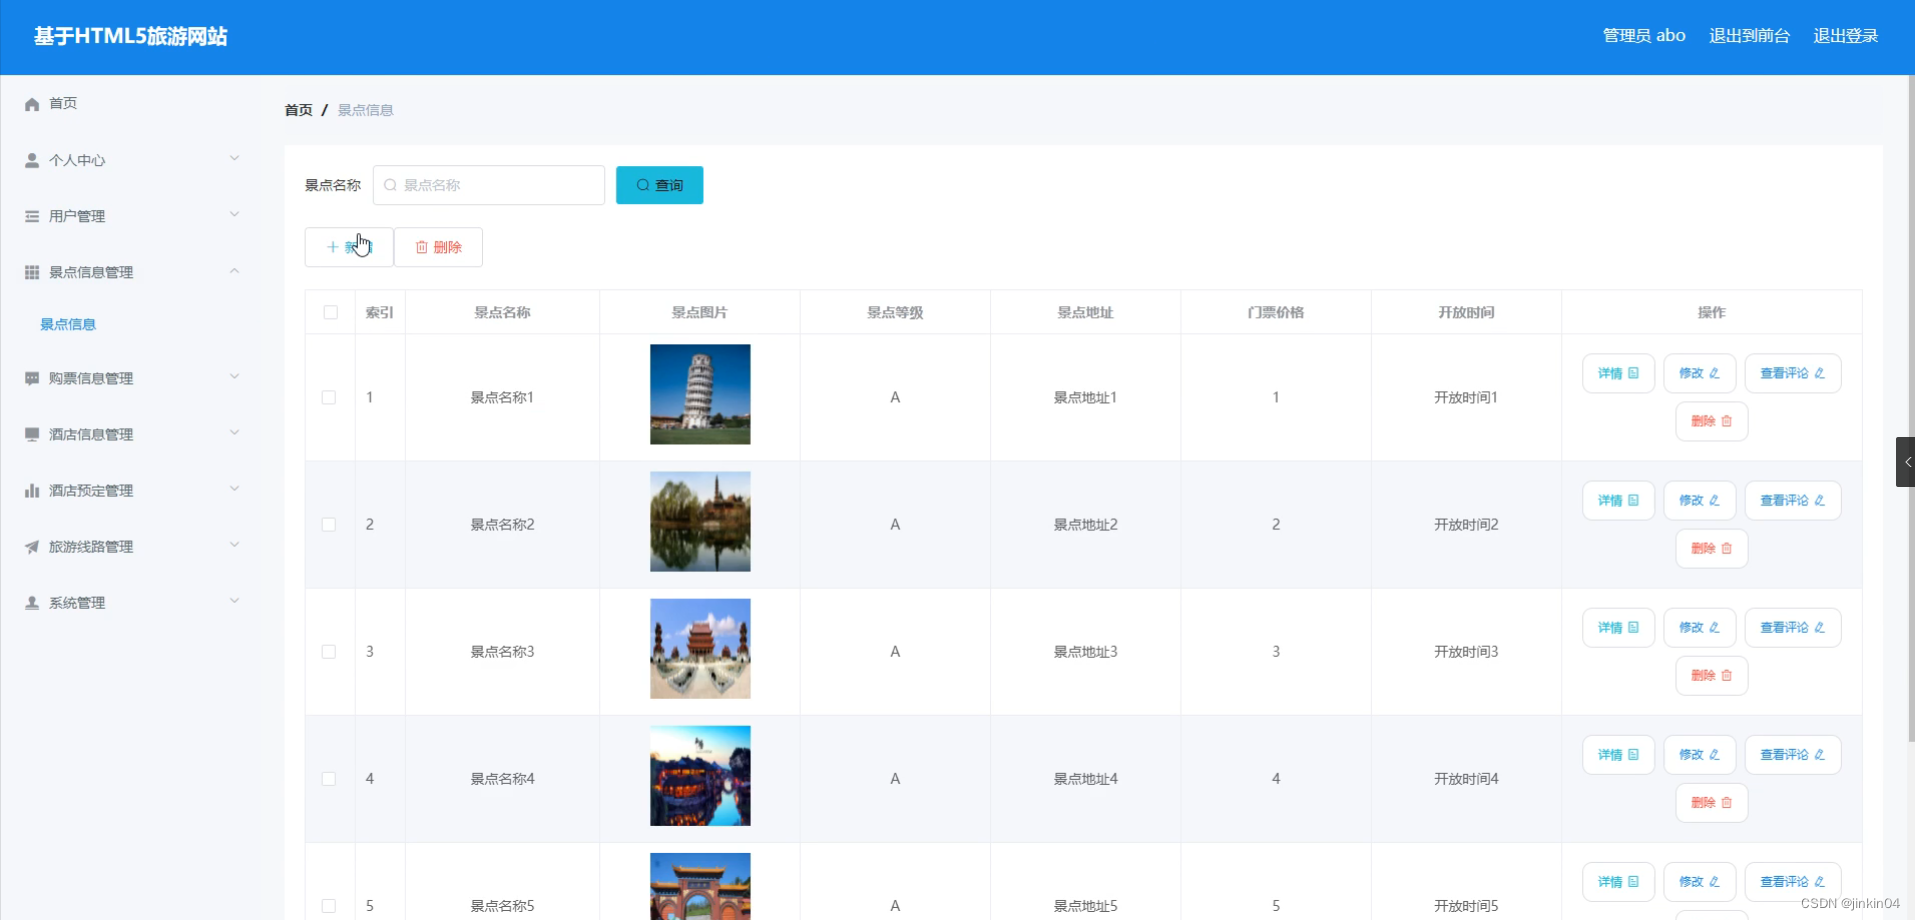Screen dimensions: 1915x920
Task: Click the leaning tower thumbnail for 景点名称1
Action: (x=700, y=394)
